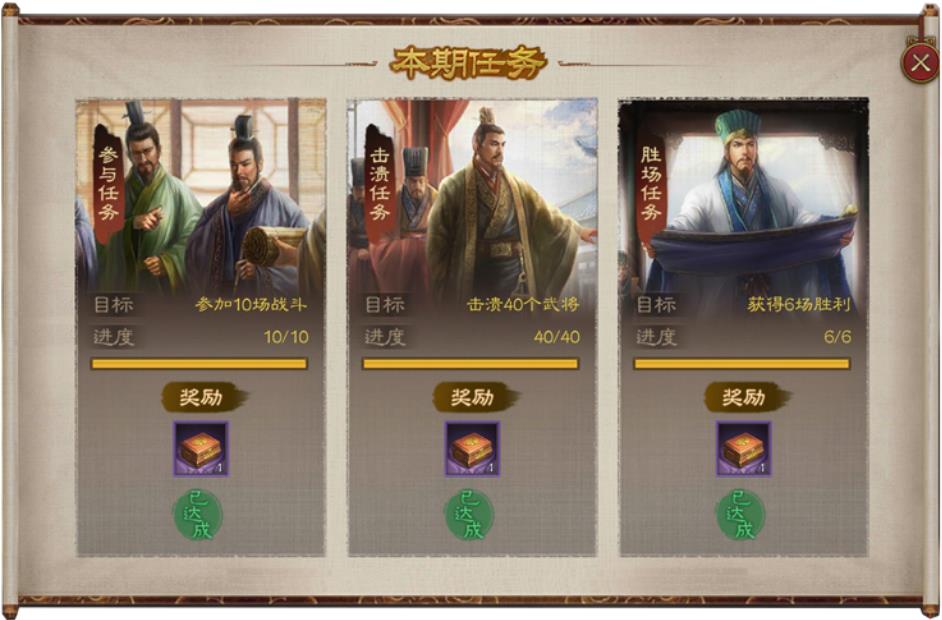Click the 奖励 label on 参与任务 card
The height and width of the screenshot is (620, 942).
point(202,397)
